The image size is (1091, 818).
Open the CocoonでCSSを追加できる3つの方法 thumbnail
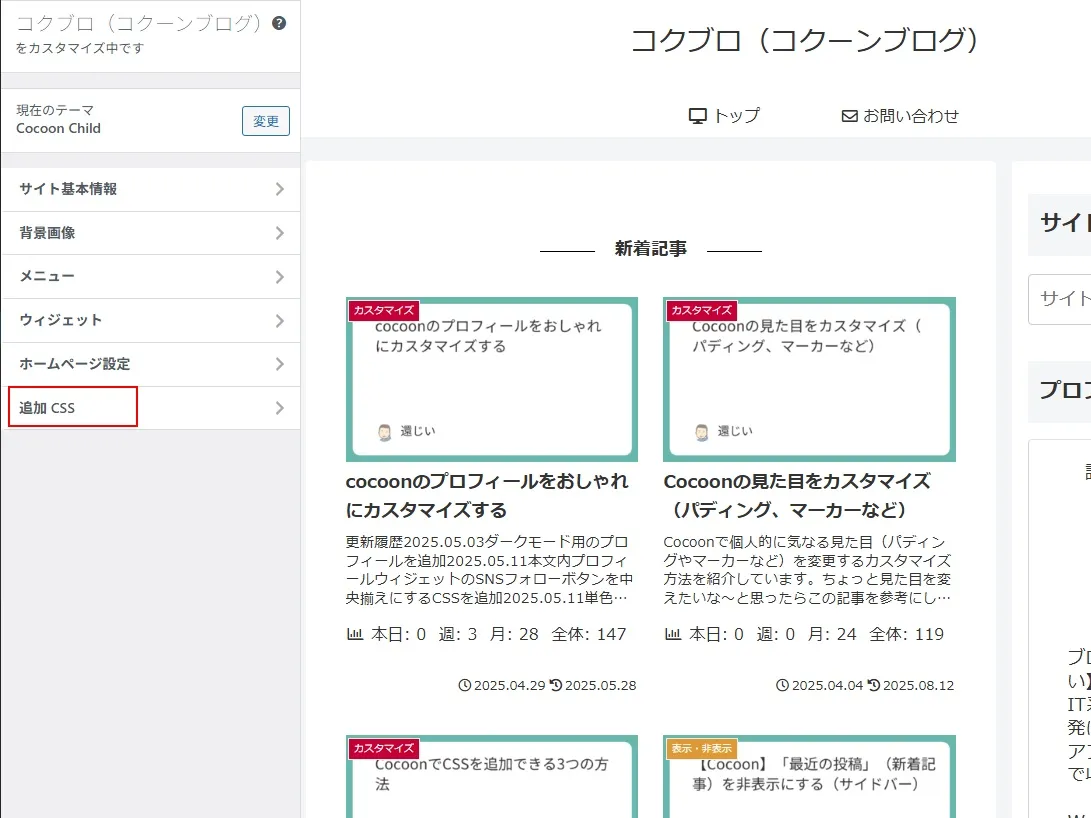[491, 780]
